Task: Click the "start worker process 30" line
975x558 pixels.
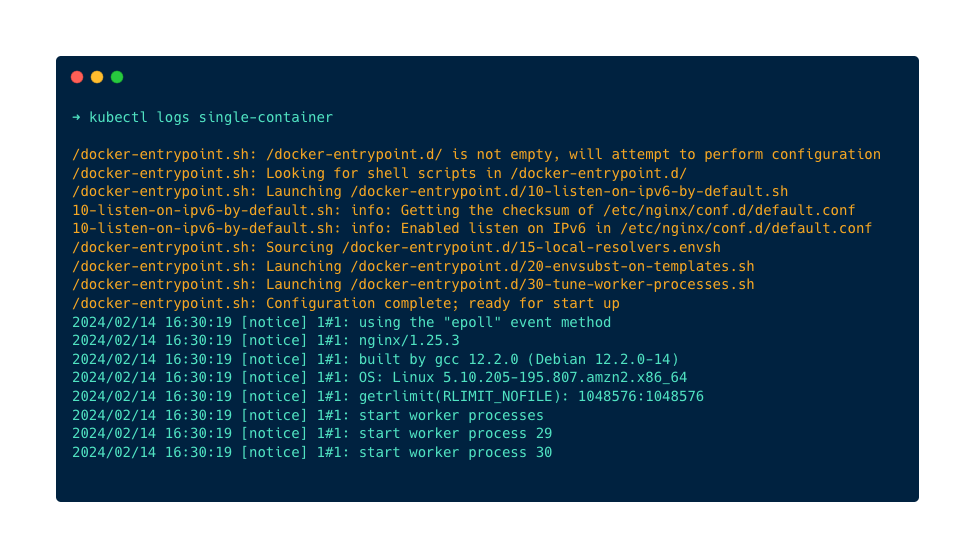Action: click(x=312, y=452)
